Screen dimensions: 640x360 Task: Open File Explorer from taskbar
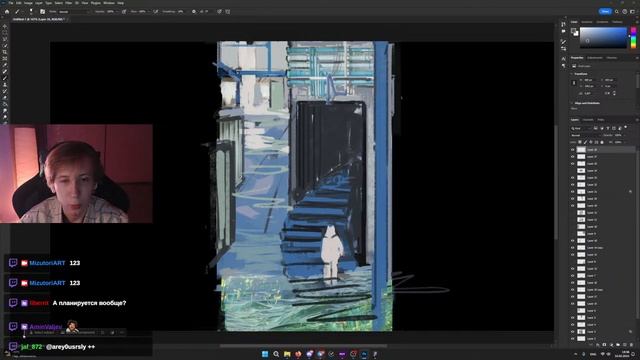[x=287, y=354]
